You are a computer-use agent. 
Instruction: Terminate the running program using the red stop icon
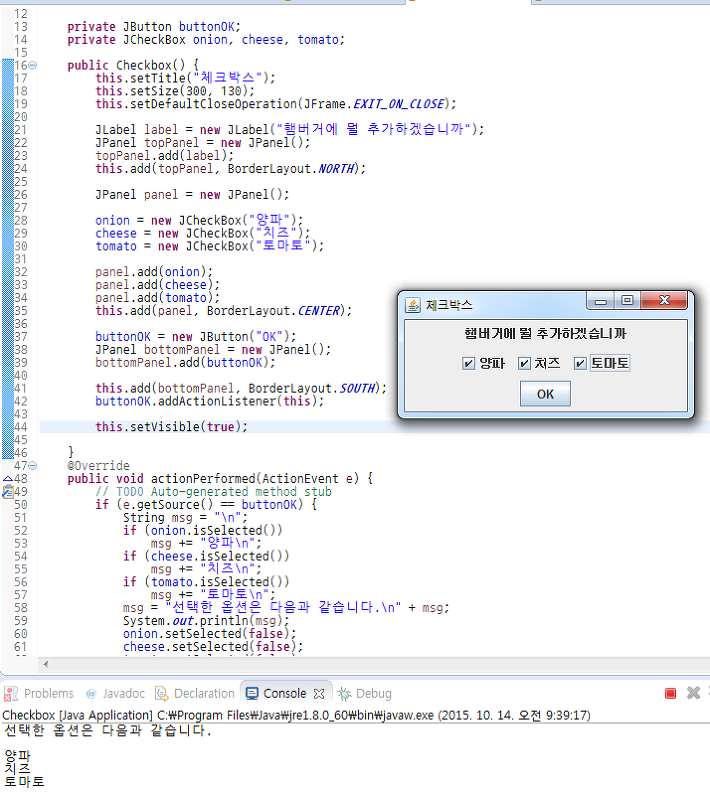click(670, 693)
